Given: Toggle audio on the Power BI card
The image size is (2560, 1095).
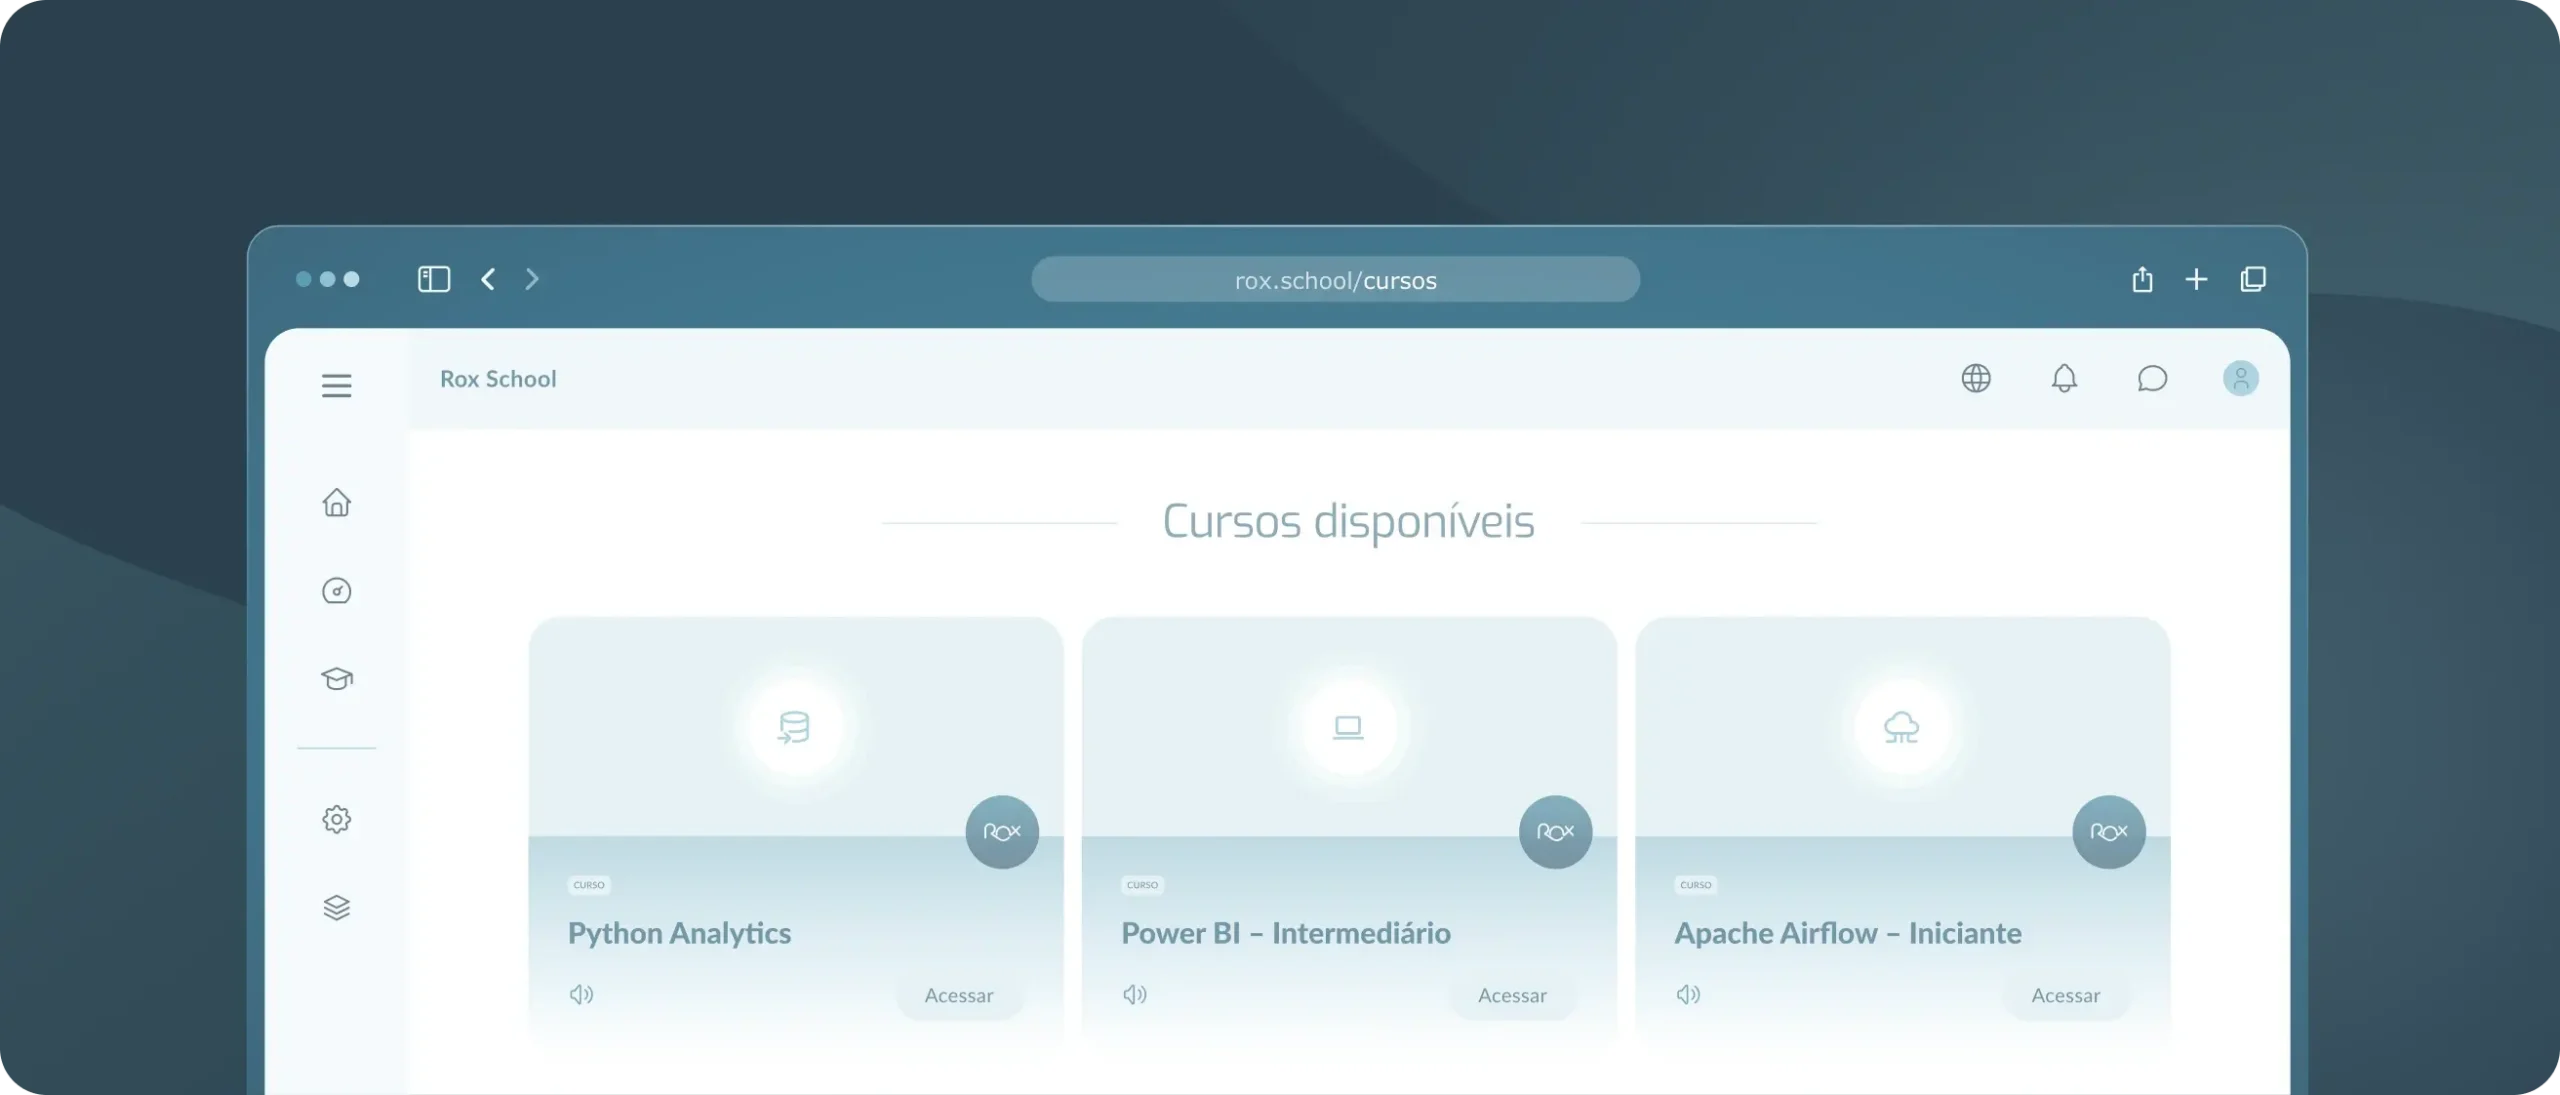Looking at the screenshot, I should click(1136, 994).
